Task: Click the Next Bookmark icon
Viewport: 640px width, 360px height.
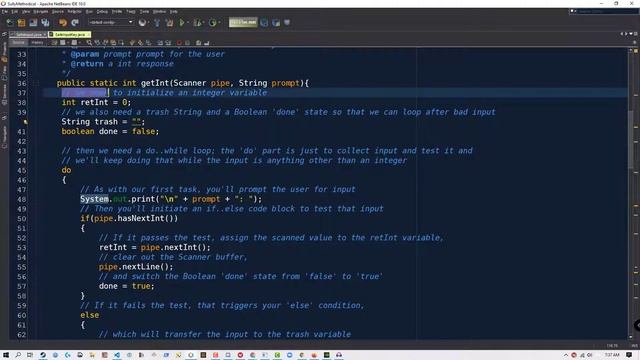Action: (x=140, y=42)
